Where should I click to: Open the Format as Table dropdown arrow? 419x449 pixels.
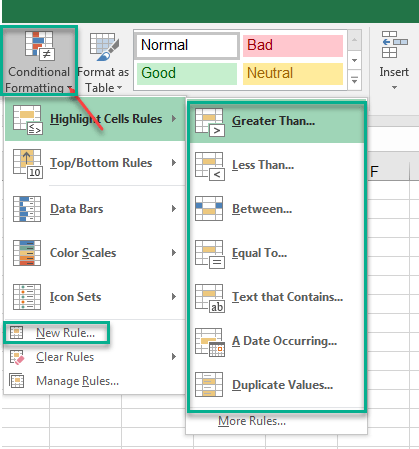pos(119,88)
